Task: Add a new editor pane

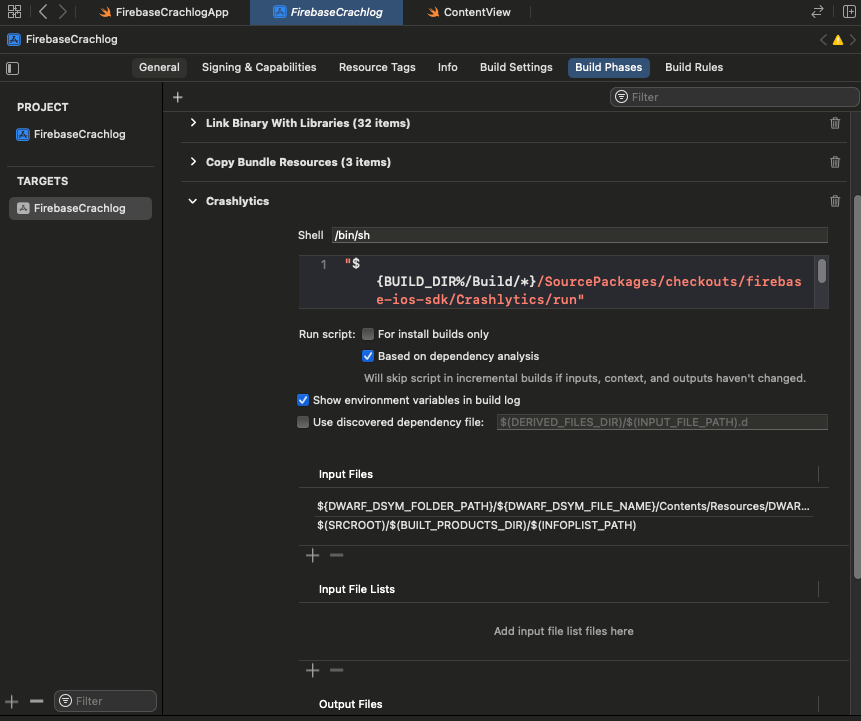Action: coord(849,12)
